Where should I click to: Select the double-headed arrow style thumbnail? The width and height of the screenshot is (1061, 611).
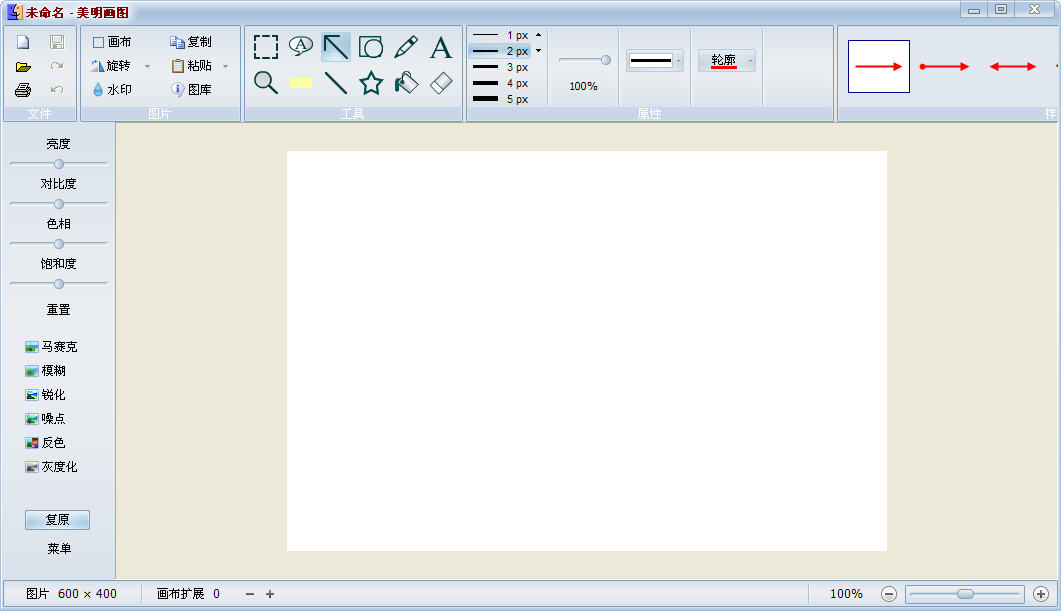[x=1013, y=67]
